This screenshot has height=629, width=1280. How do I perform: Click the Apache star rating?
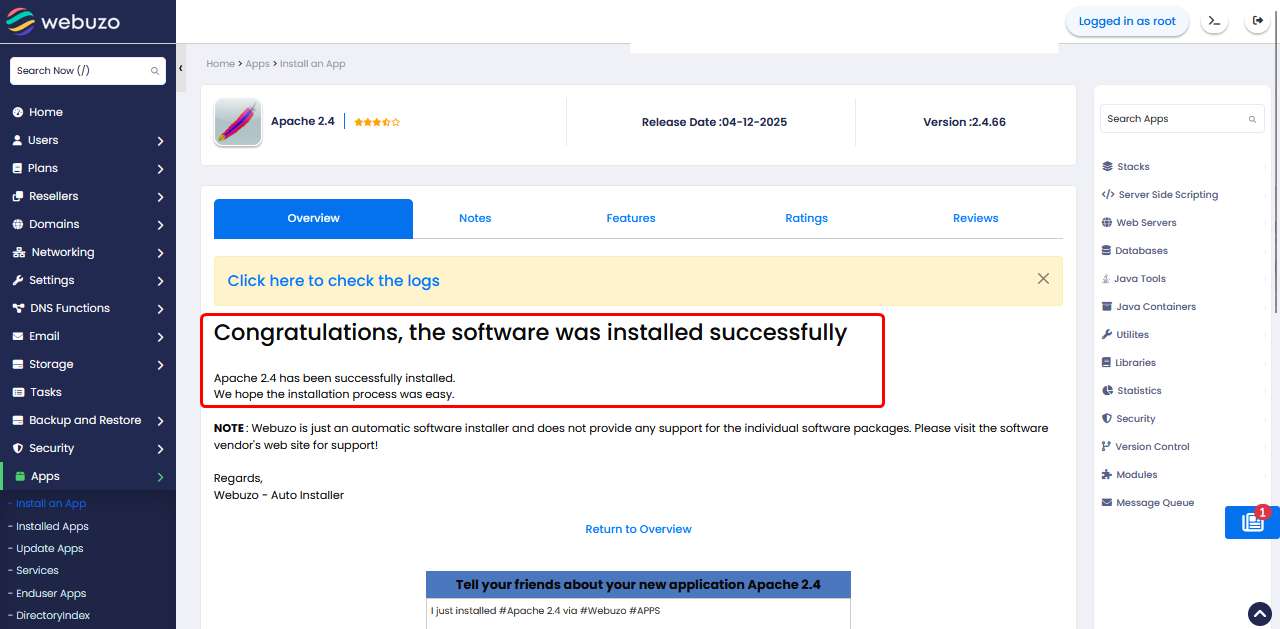[377, 122]
